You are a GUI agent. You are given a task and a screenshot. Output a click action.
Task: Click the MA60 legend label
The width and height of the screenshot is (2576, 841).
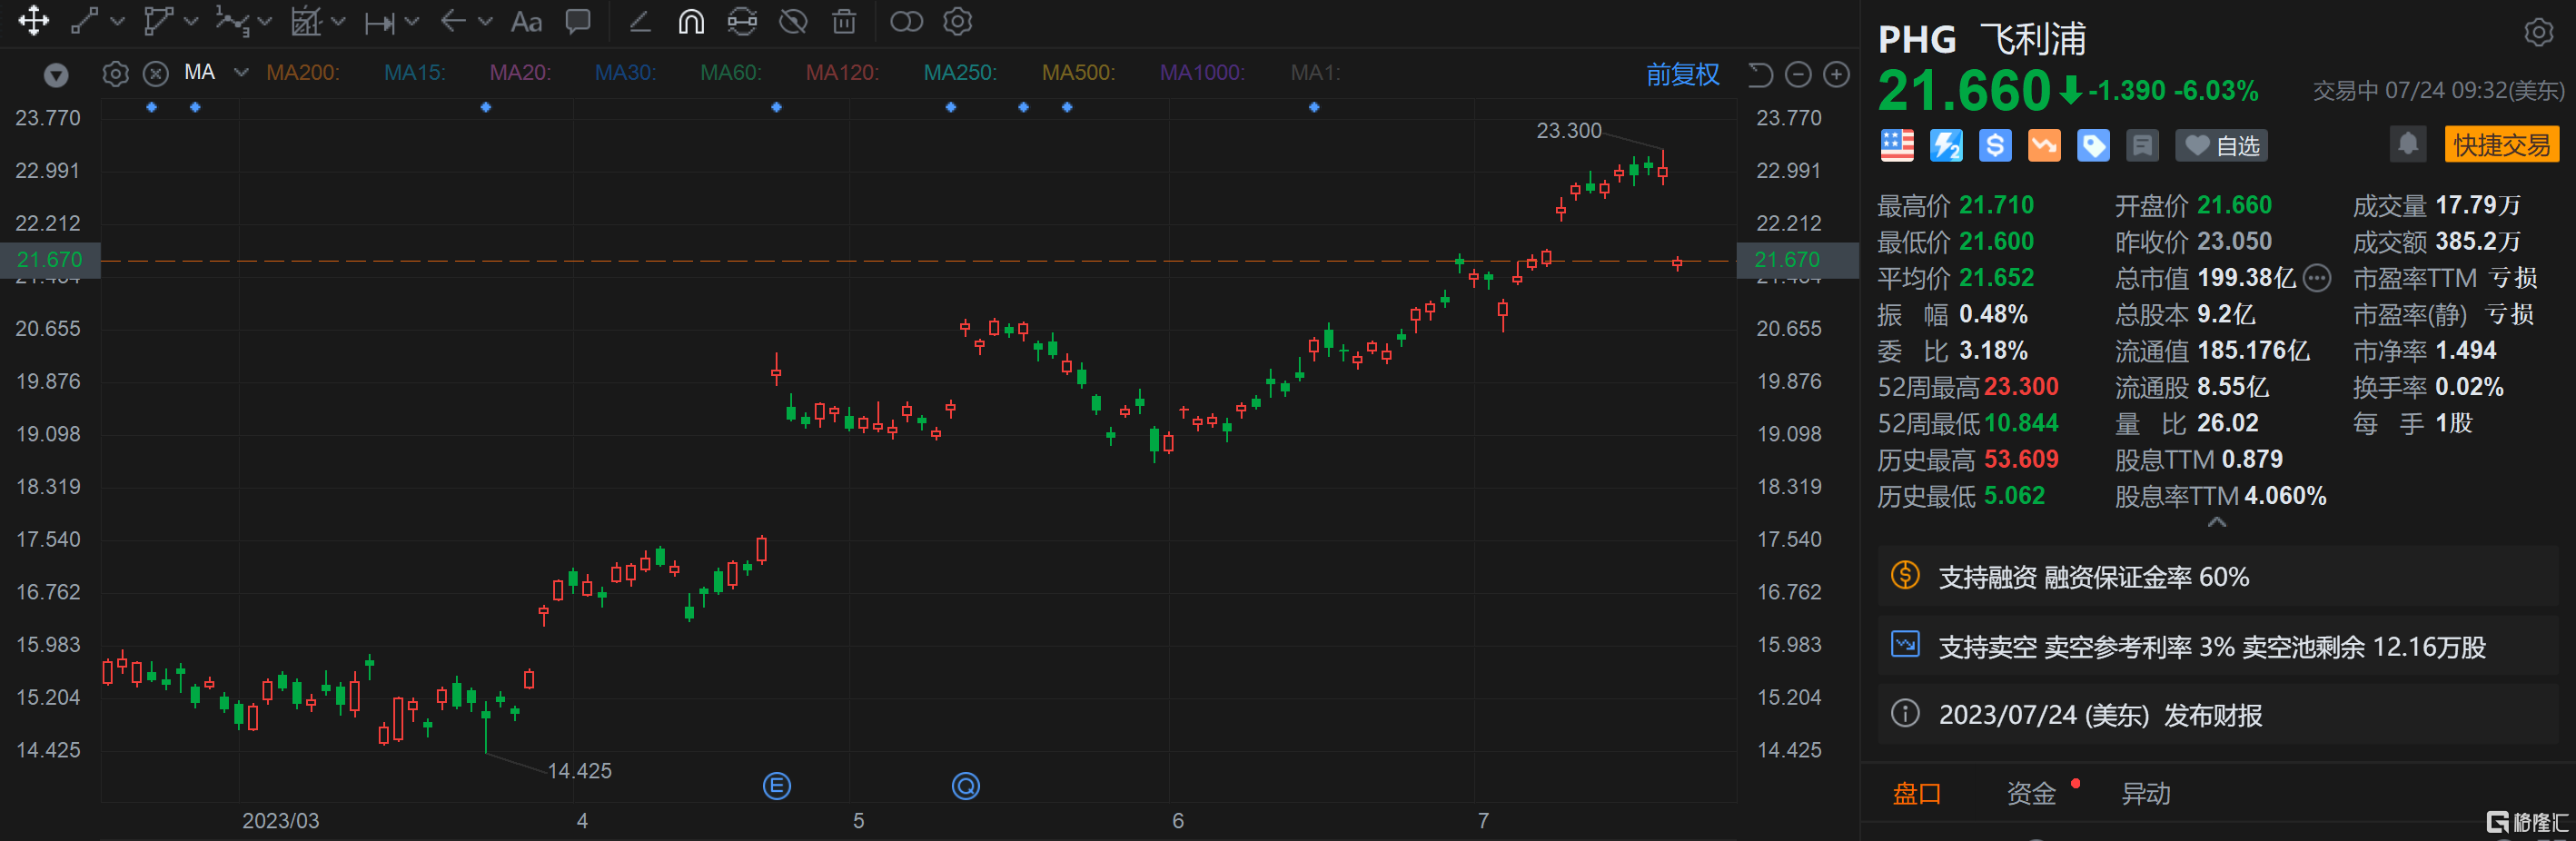pos(731,73)
